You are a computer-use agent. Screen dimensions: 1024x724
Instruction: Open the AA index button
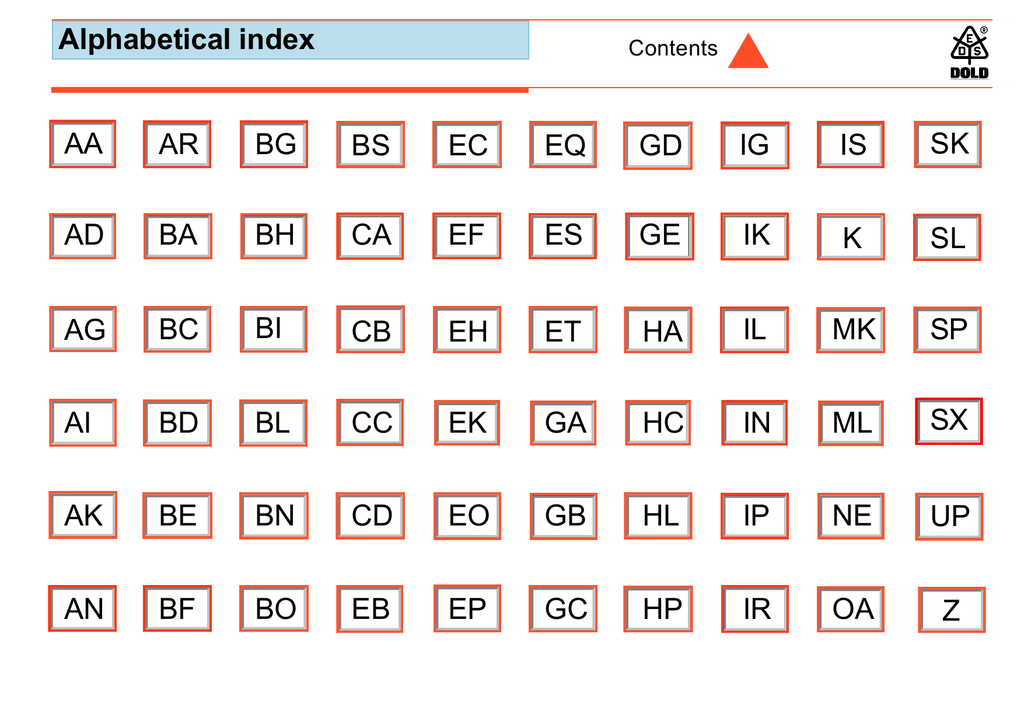point(83,144)
